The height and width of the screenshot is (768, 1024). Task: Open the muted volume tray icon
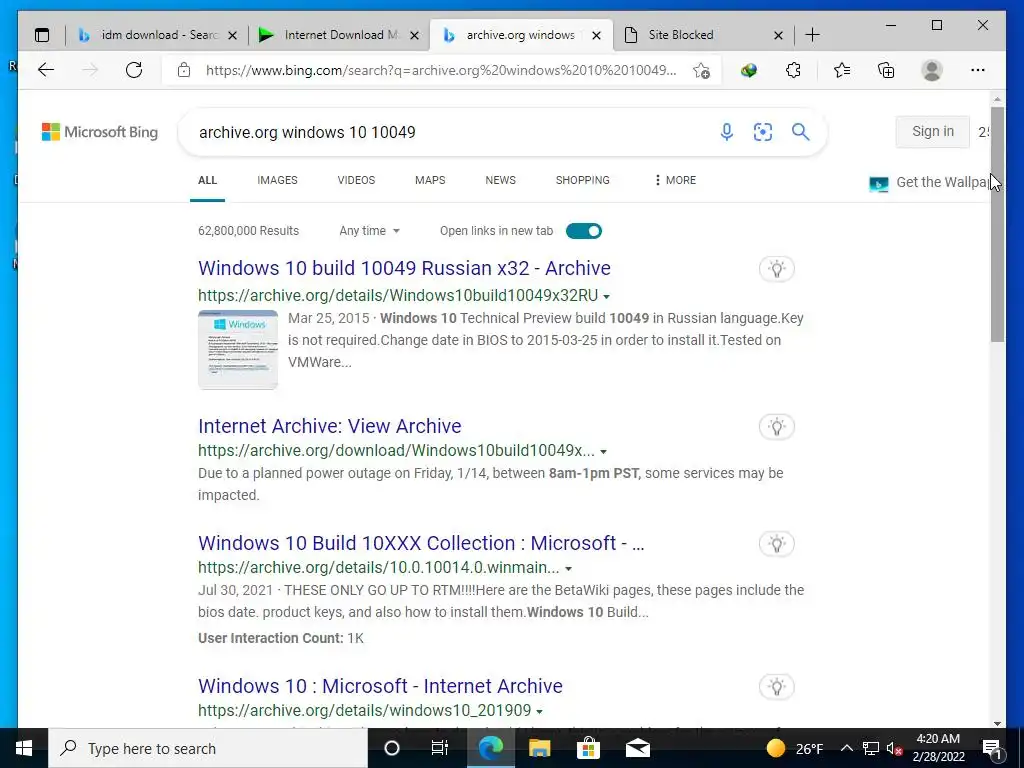895,748
